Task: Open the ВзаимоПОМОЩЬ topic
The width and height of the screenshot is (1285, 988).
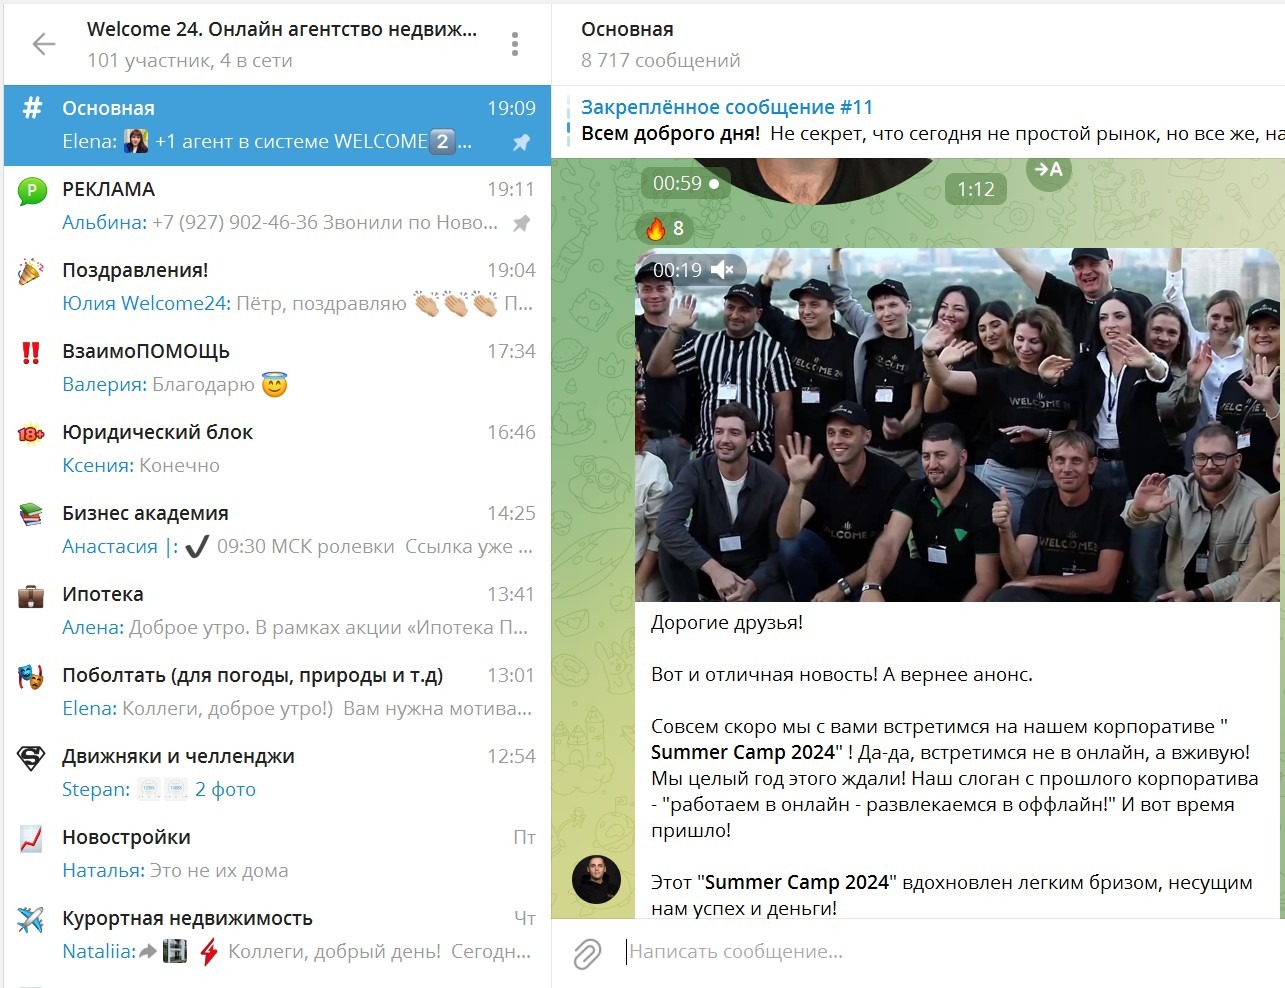Action: point(277,368)
